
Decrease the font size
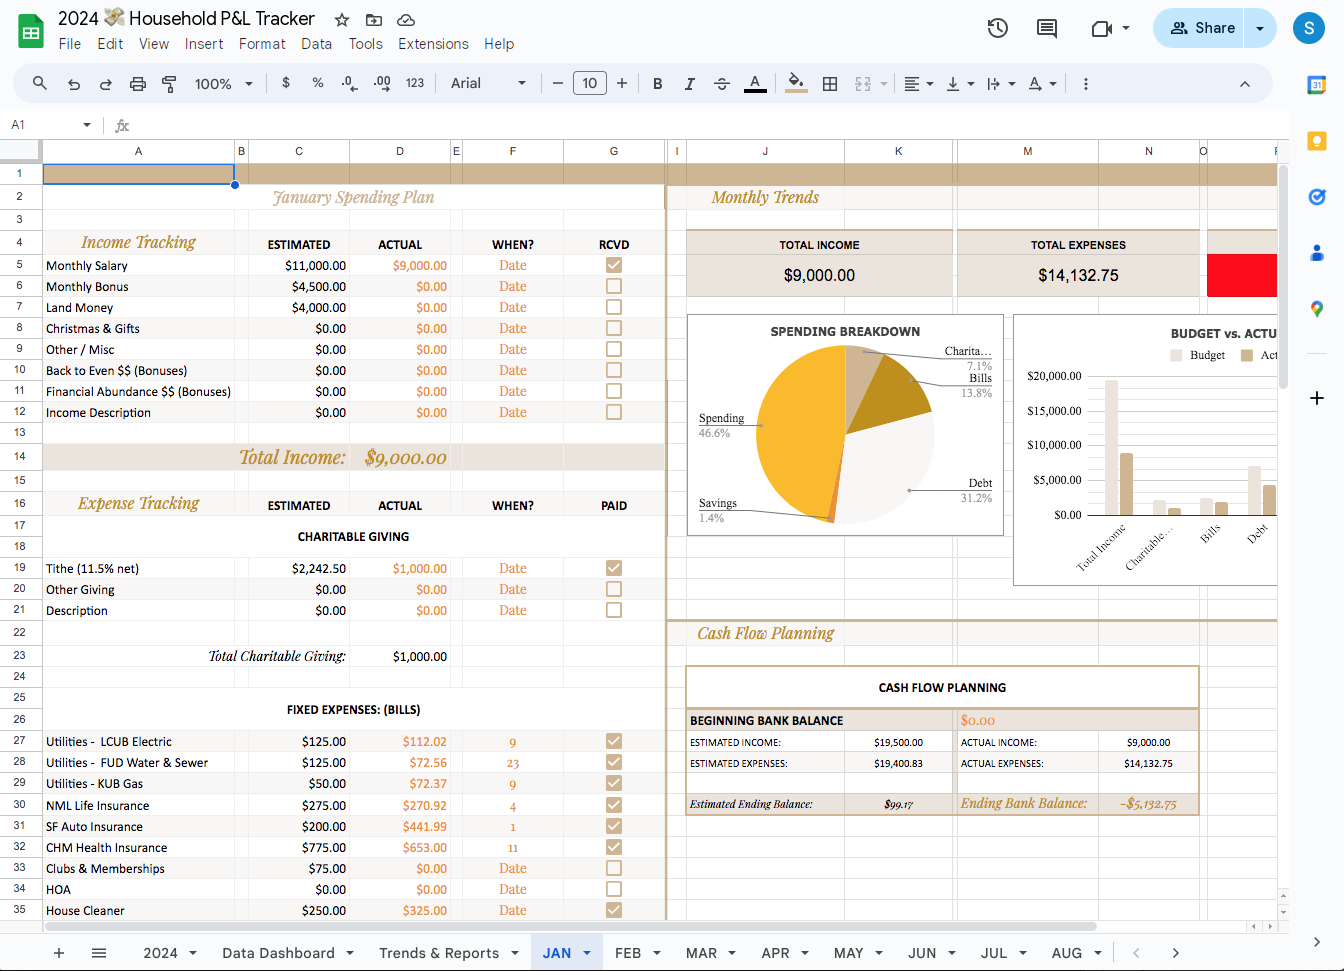click(x=558, y=83)
